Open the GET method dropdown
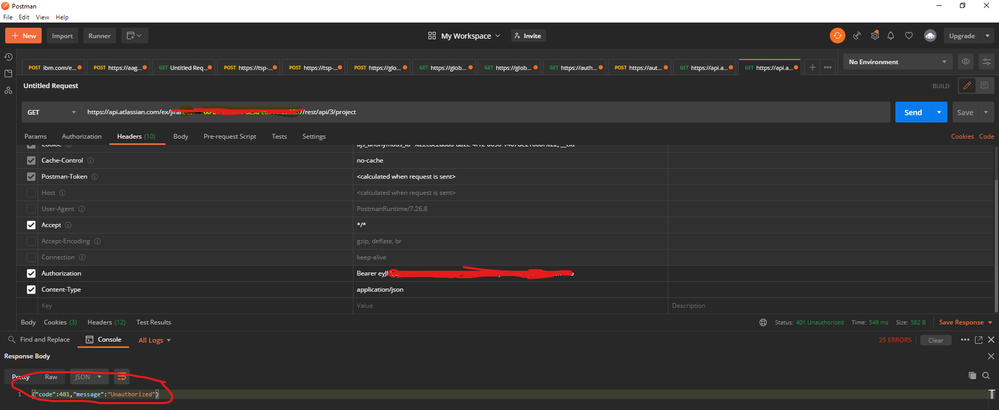The height and width of the screenshot is (410, 999). click(x=52, y=112)
